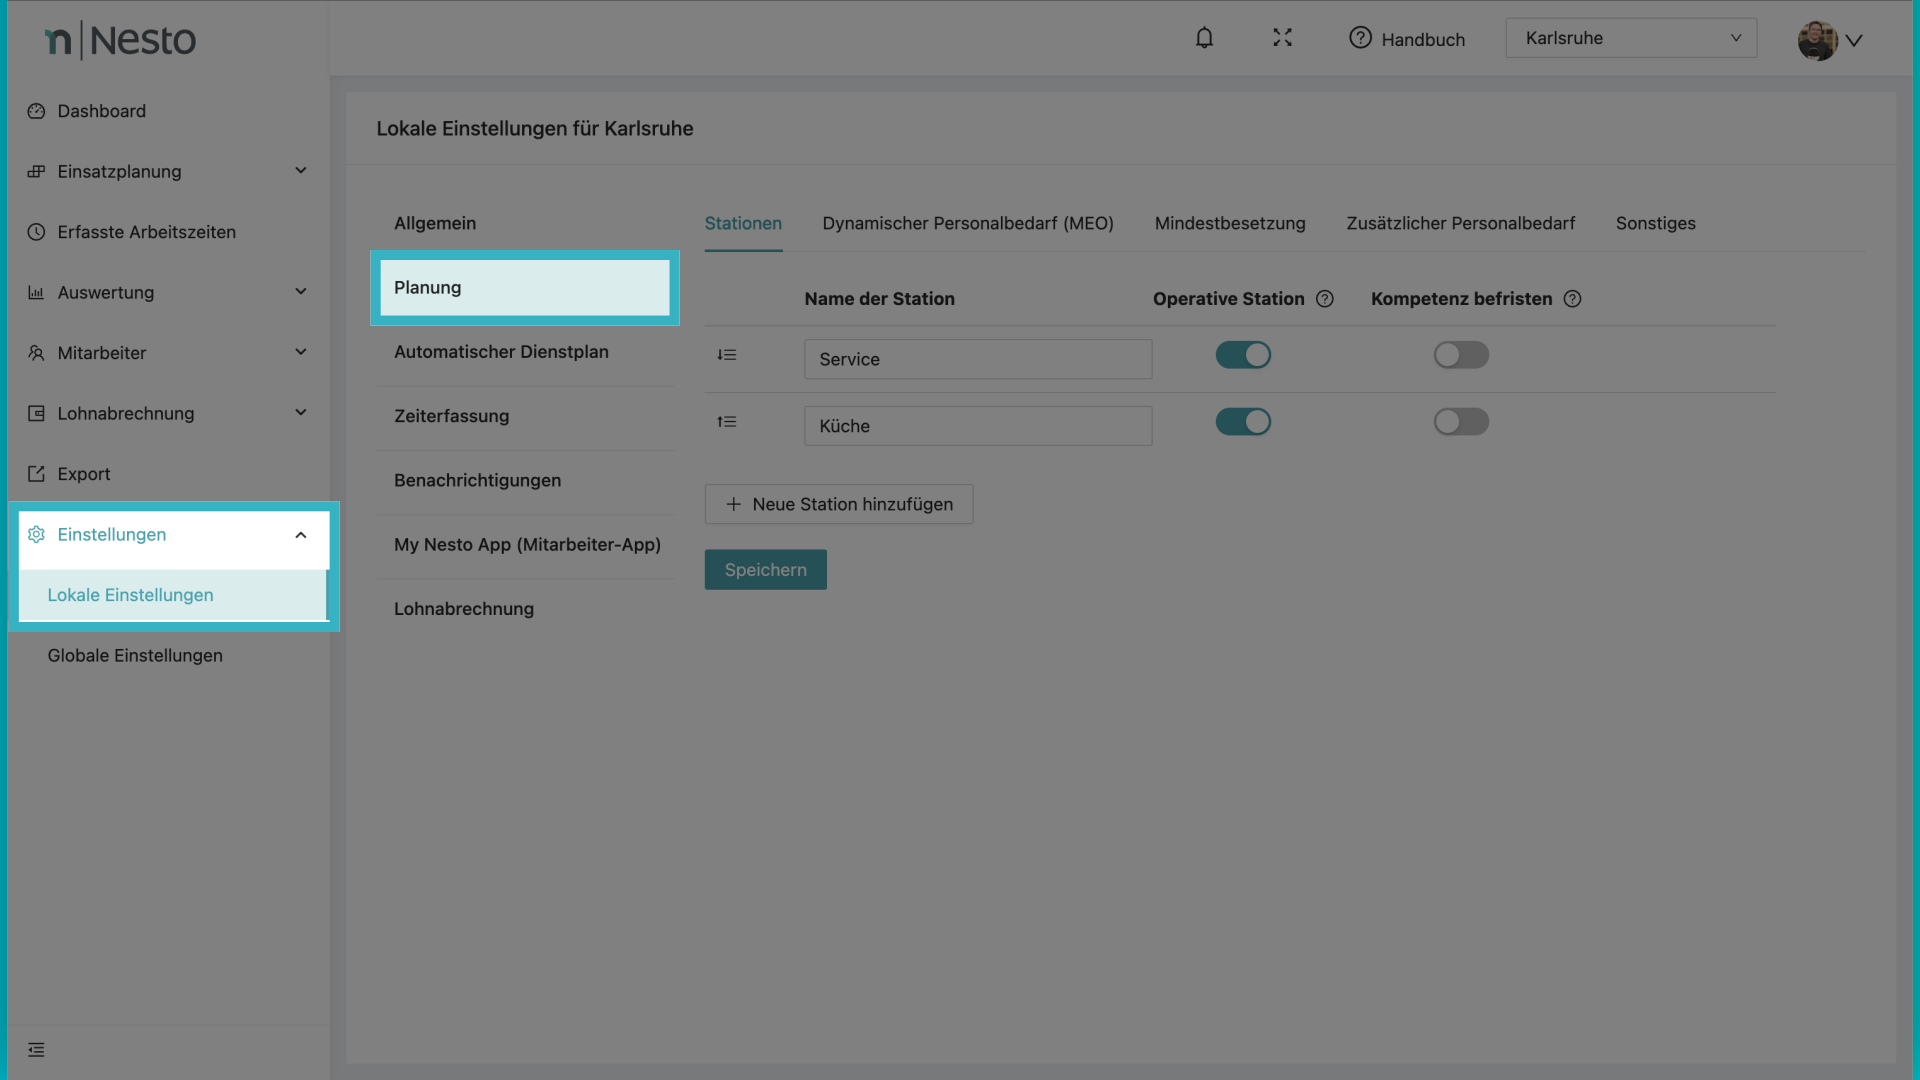
Task: Open the Sonstiges tab
Action: coord(1655,223)
